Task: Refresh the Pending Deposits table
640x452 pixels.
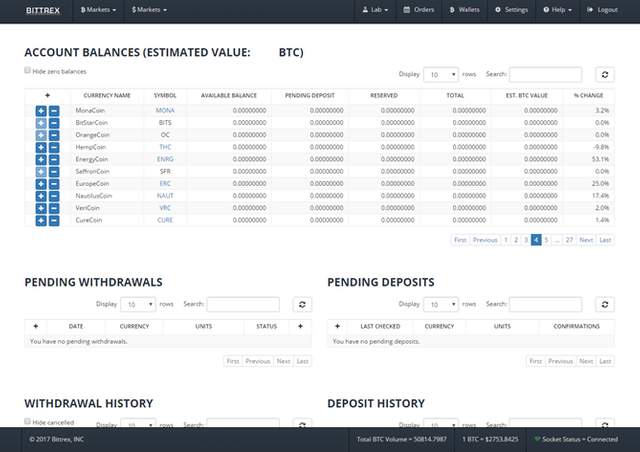Action: tap(605, 305)
